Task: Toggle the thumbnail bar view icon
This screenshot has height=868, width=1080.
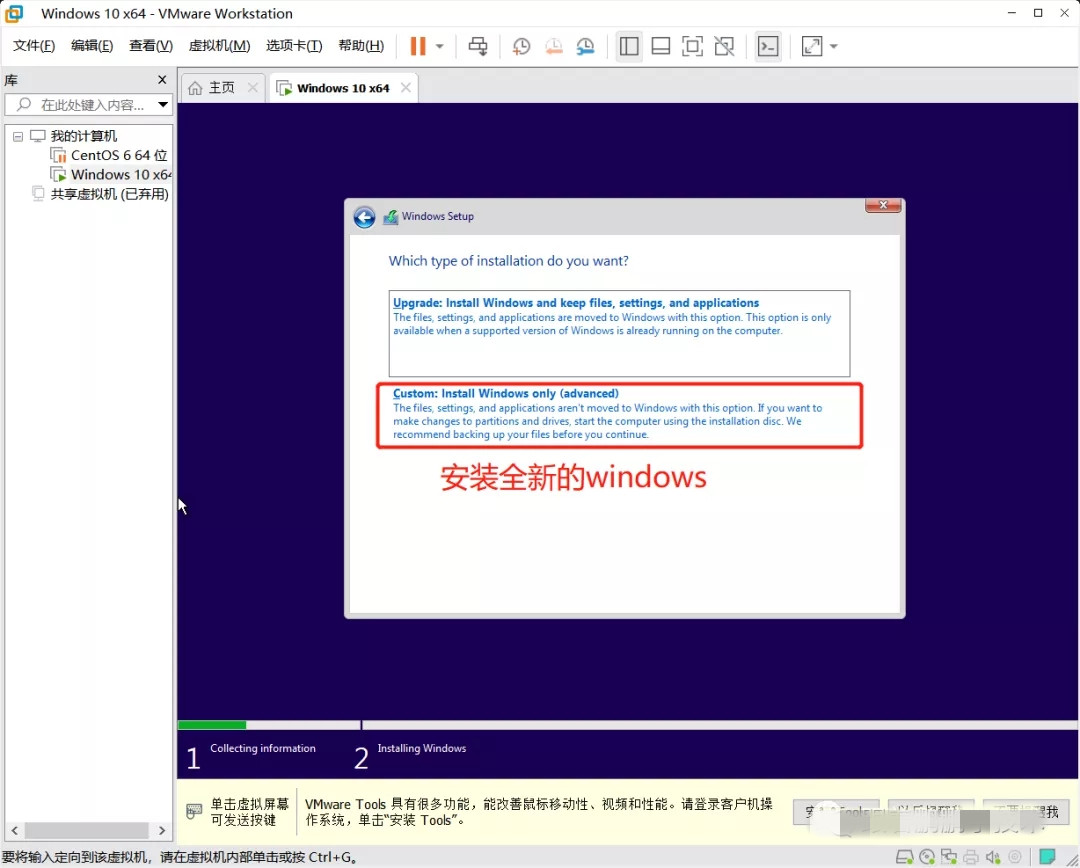Action: point(660,46)
